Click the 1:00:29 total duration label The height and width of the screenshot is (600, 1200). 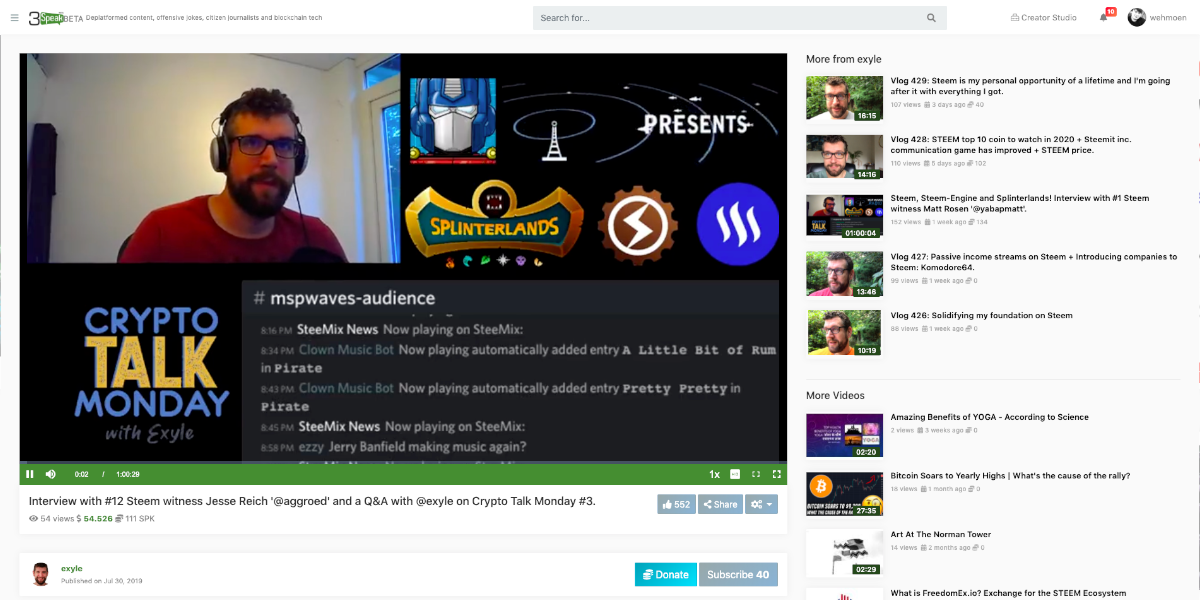click(x=128, y=474)
